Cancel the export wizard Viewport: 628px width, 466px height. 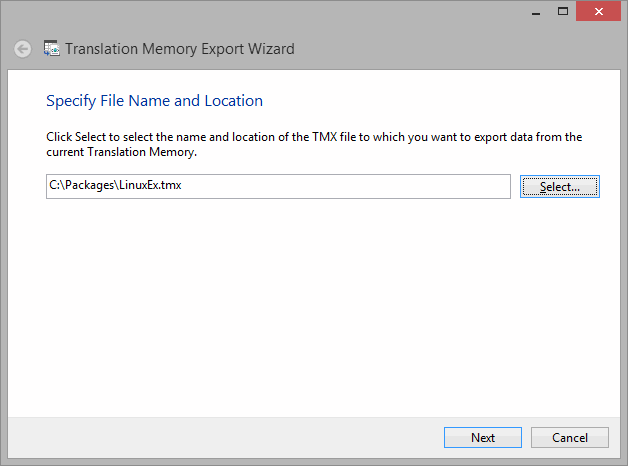[x=570, y=438]
